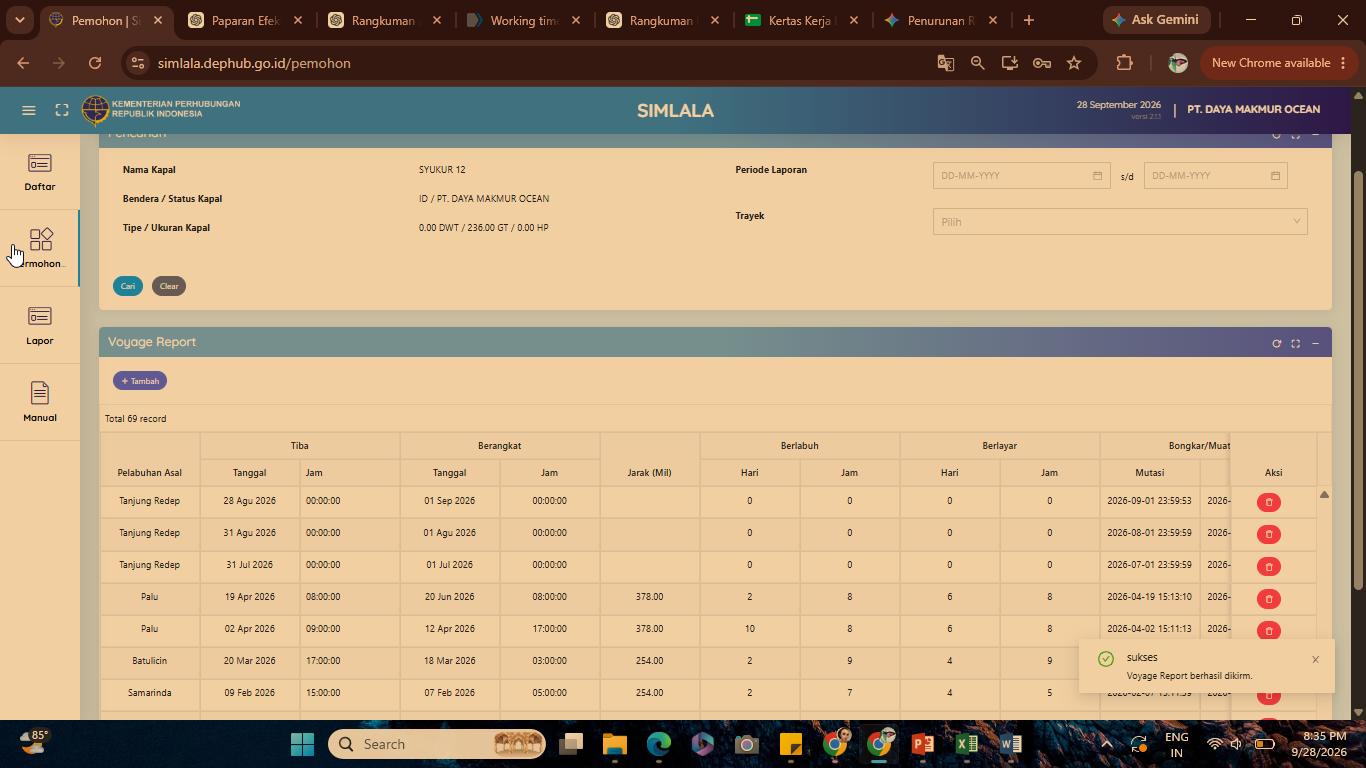
Task: Collapse the Voyage Report panel
Action: click(x=1315, y=343)
